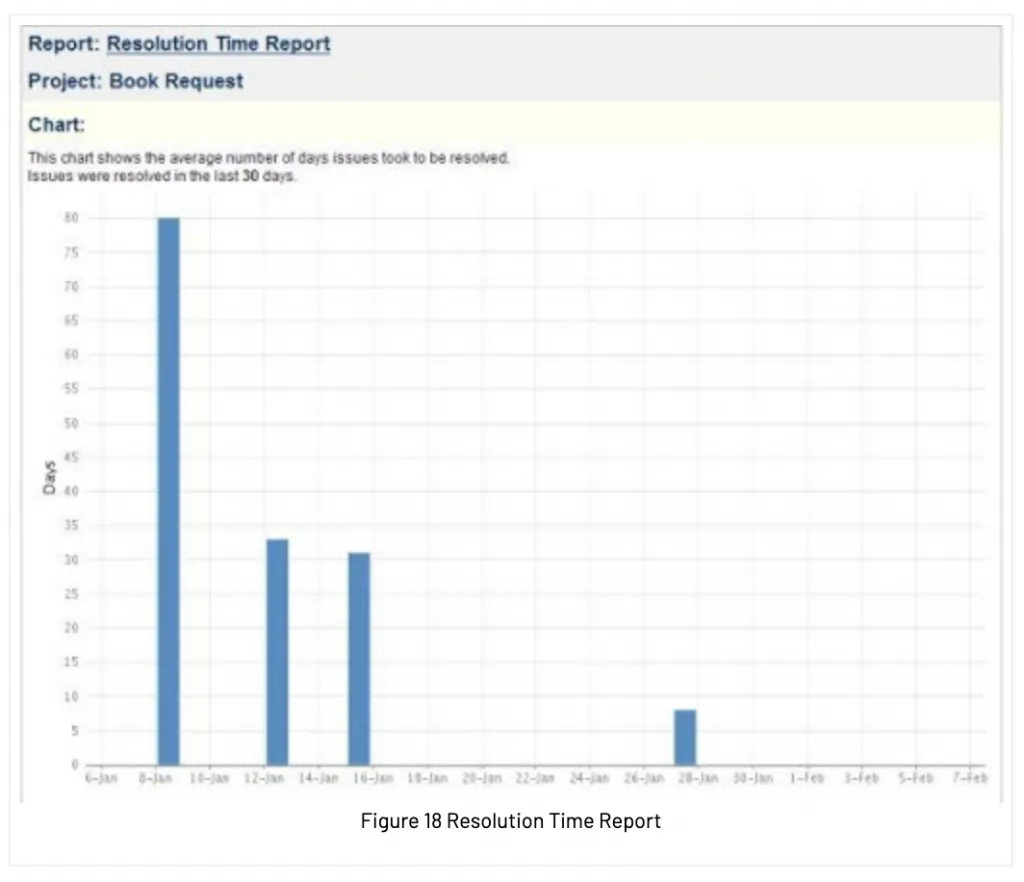1024x882 pixels.
Task: Click the Figure 18 Resolution Time Report caption
Action: click(511, 821)
